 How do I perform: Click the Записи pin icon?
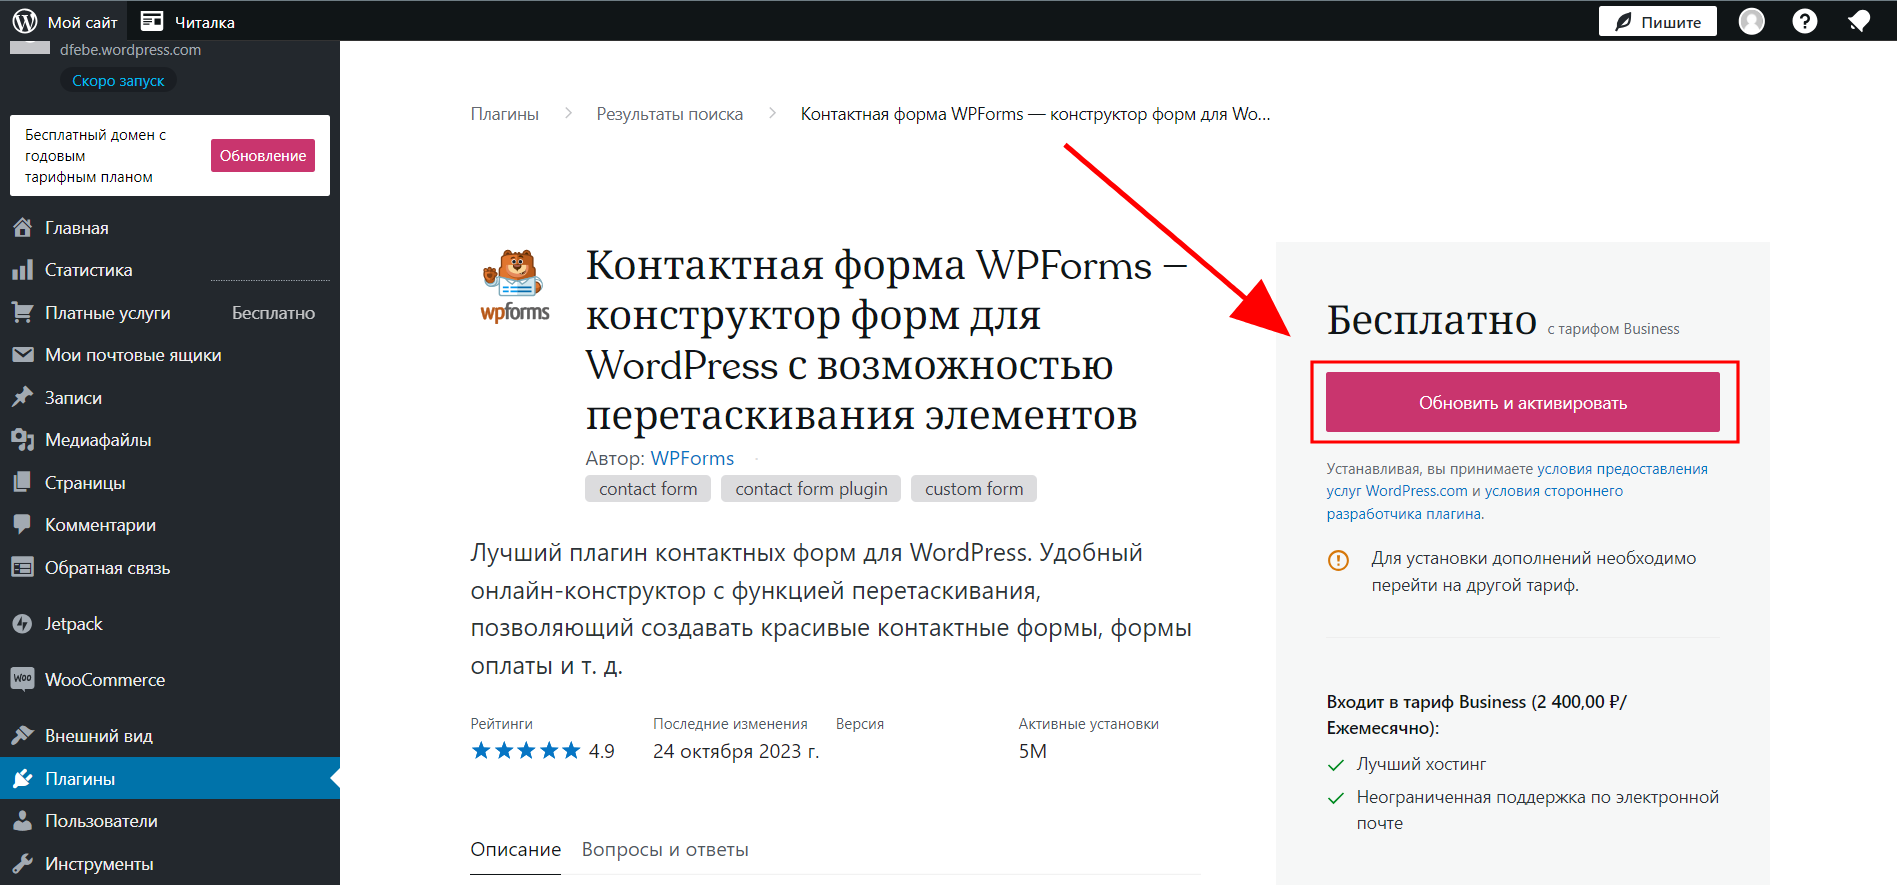pyautogui.click(x=22, y=398)
